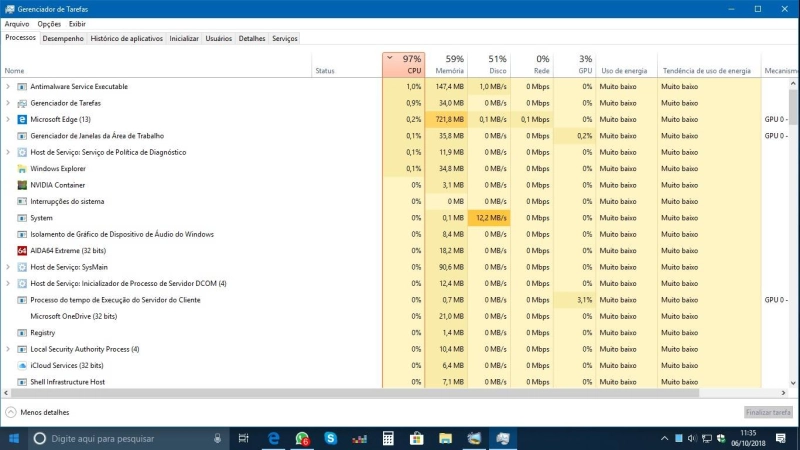Screen dimensions: 800x450
Task: Open the Opções menu
Action: click(49, 24)
